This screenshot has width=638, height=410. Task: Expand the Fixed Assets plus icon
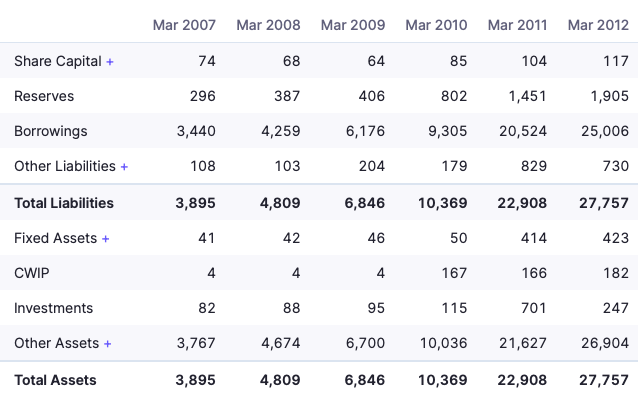pos(106,239)
